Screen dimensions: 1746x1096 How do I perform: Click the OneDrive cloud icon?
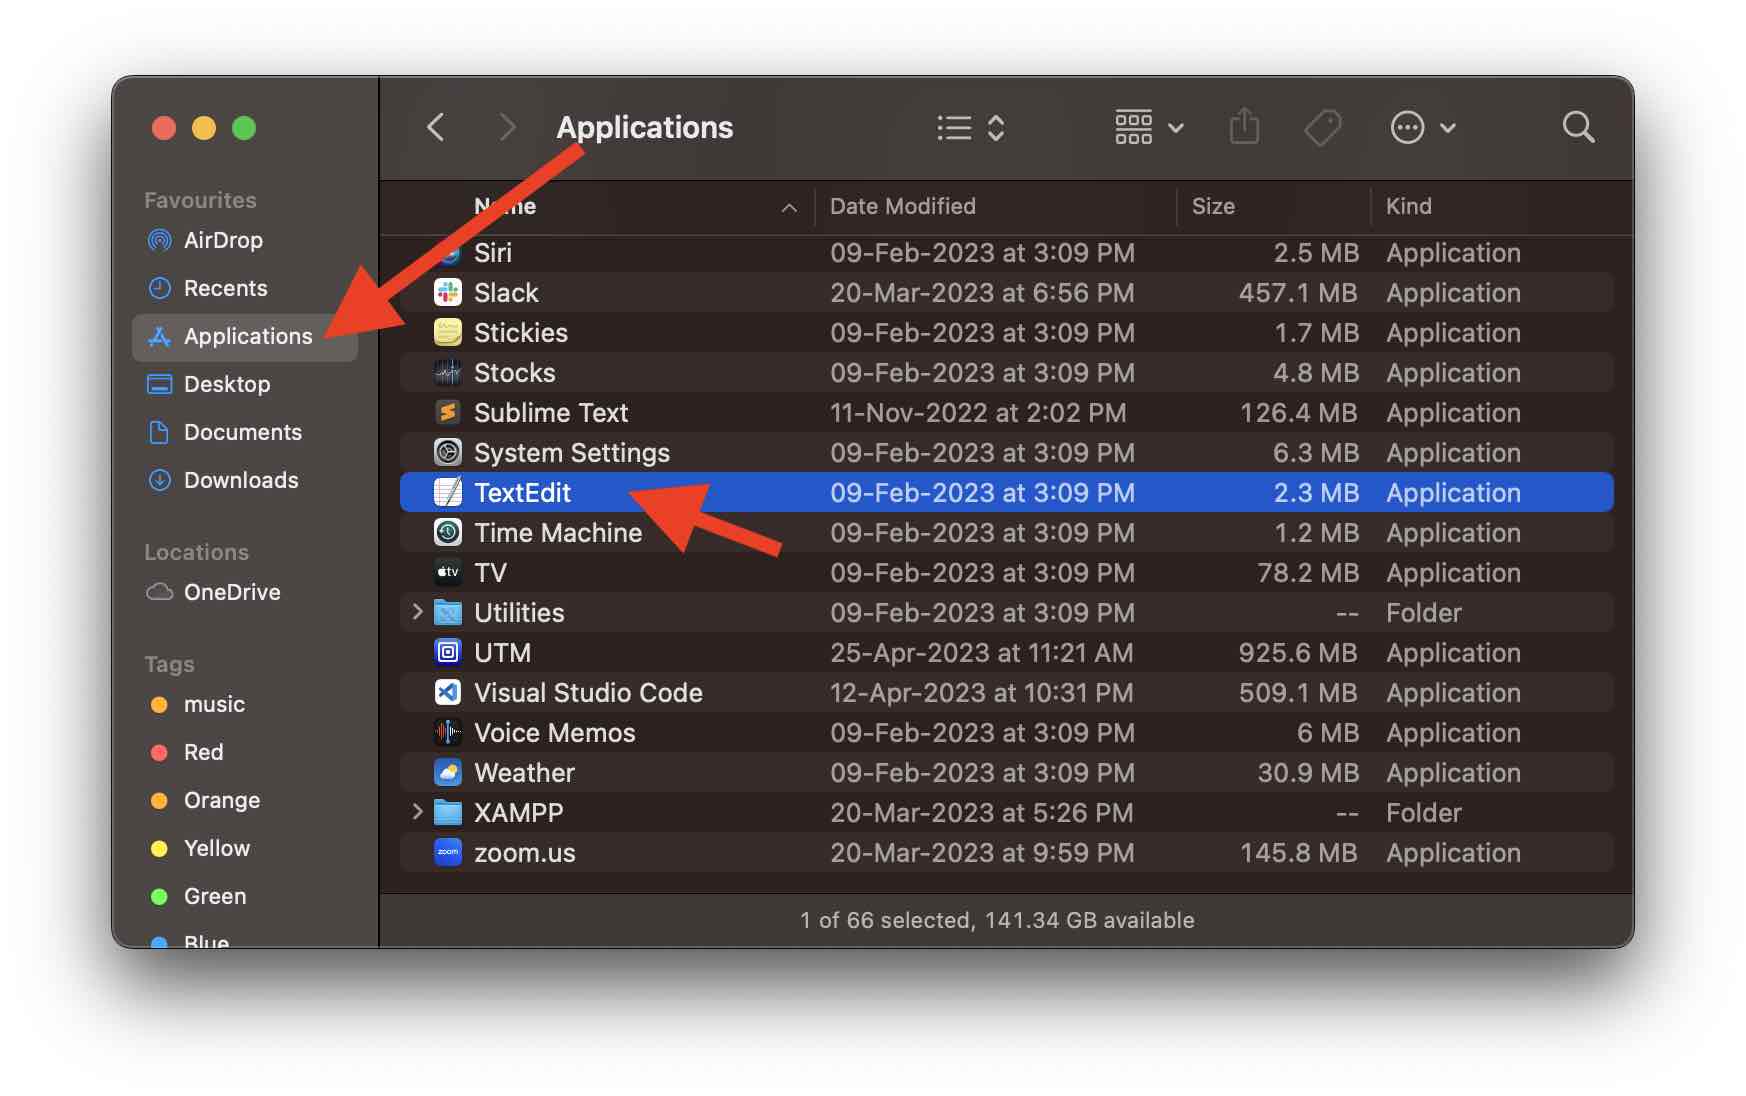(160, 592)
